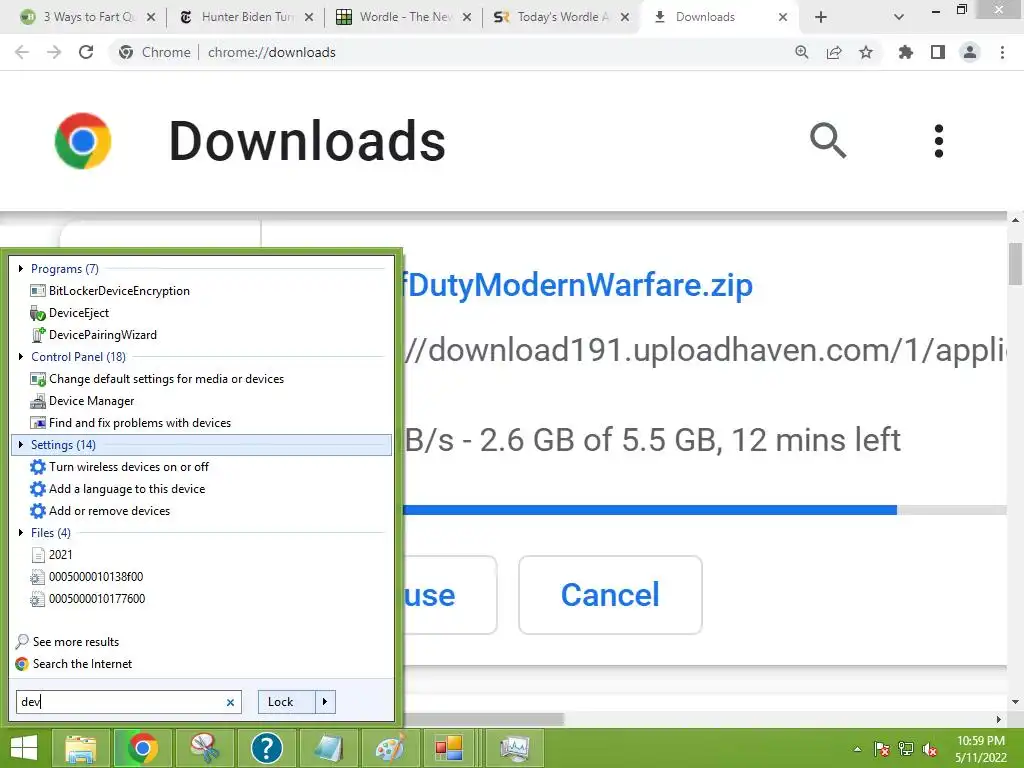Go forward in Chrome

click(x=54, y=52)
